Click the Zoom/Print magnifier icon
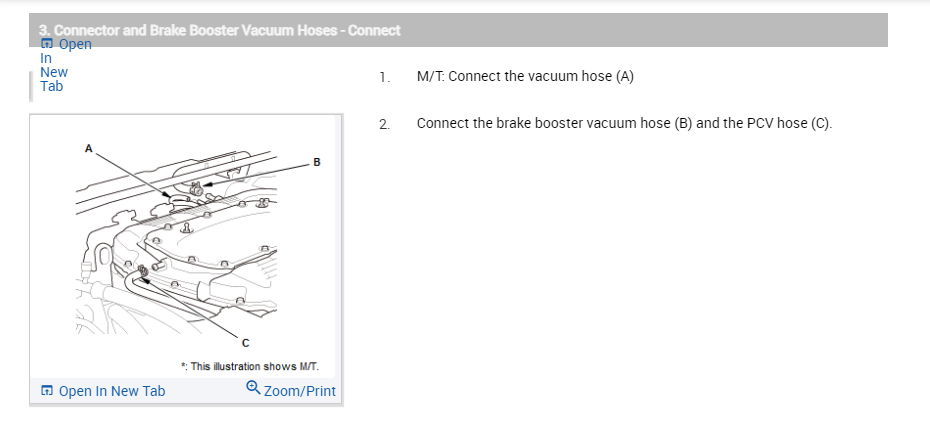Image resolution: width=930 pixels, height=426 pixels. (x=253, y=389)
